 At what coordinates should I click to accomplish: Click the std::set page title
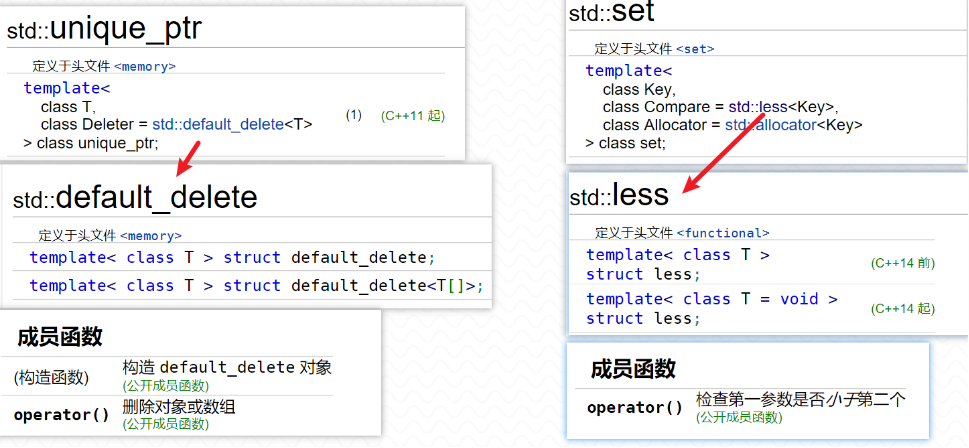(x=611, y=12)
